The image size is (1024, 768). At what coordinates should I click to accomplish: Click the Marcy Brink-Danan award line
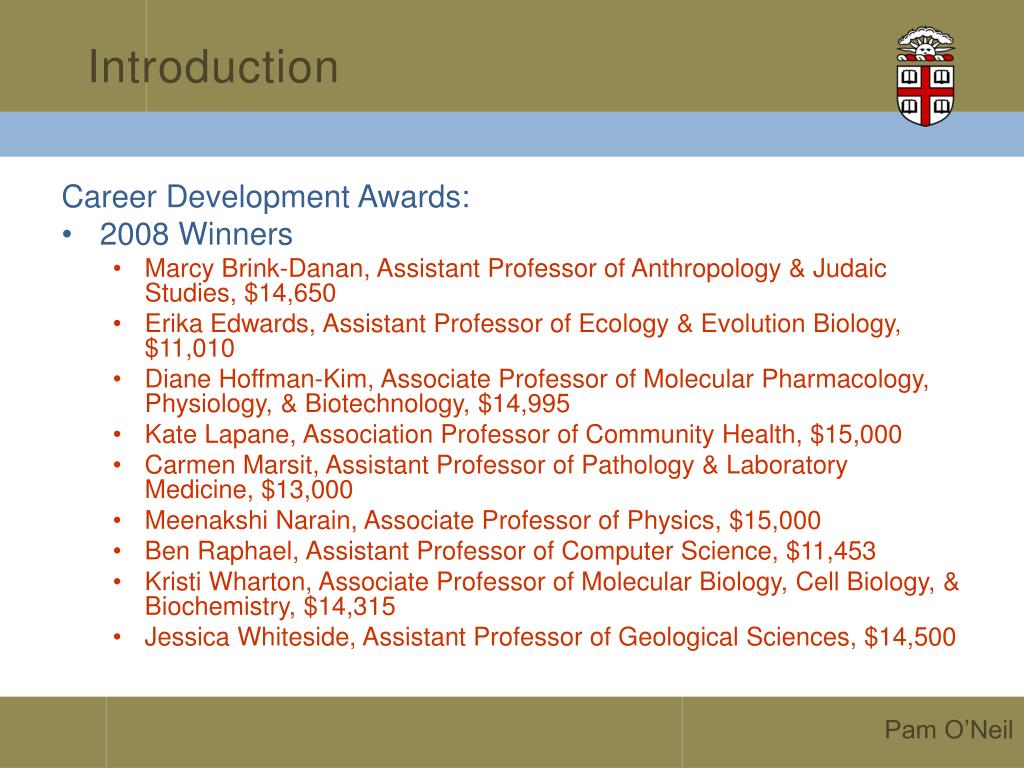[x=515, y=280]
